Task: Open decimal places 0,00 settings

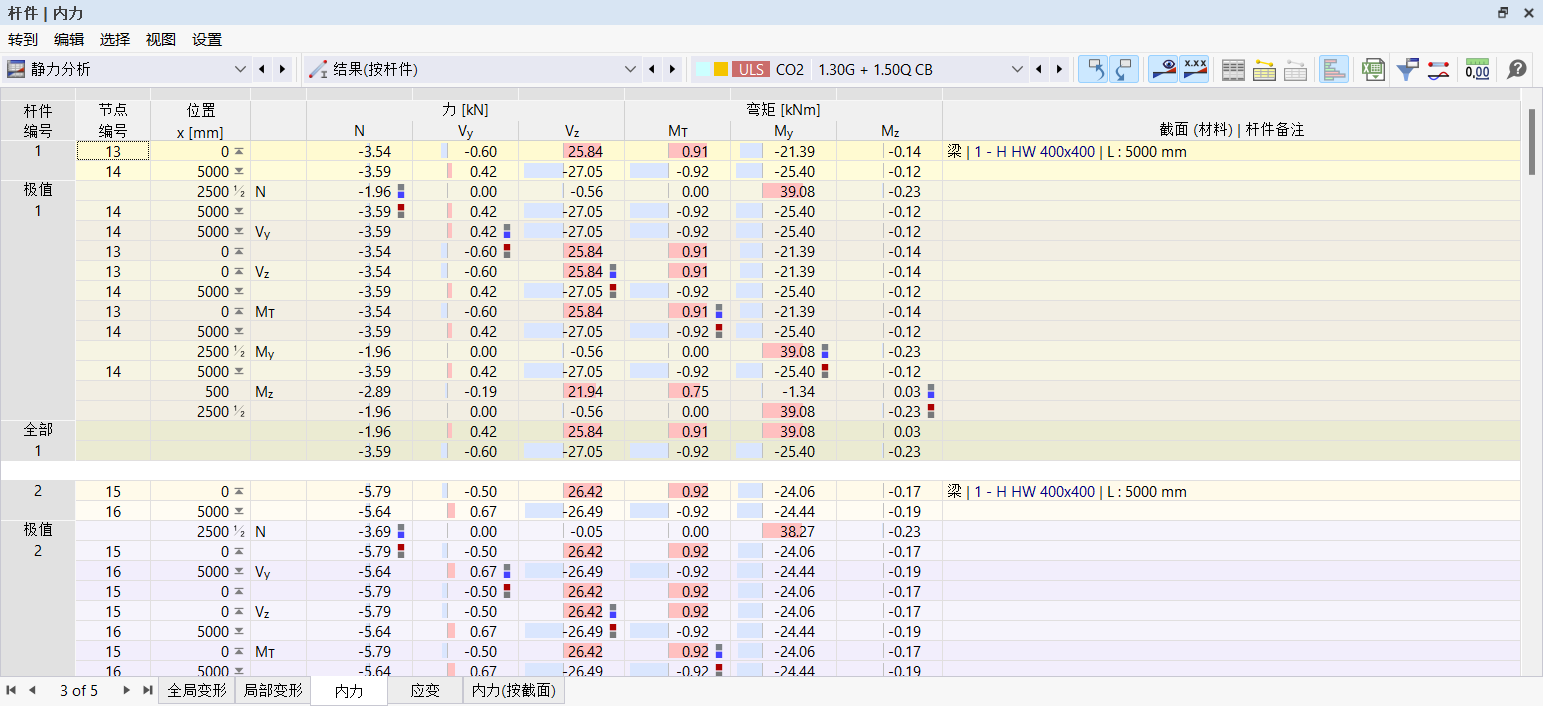Action: [x=1477, y=69]
